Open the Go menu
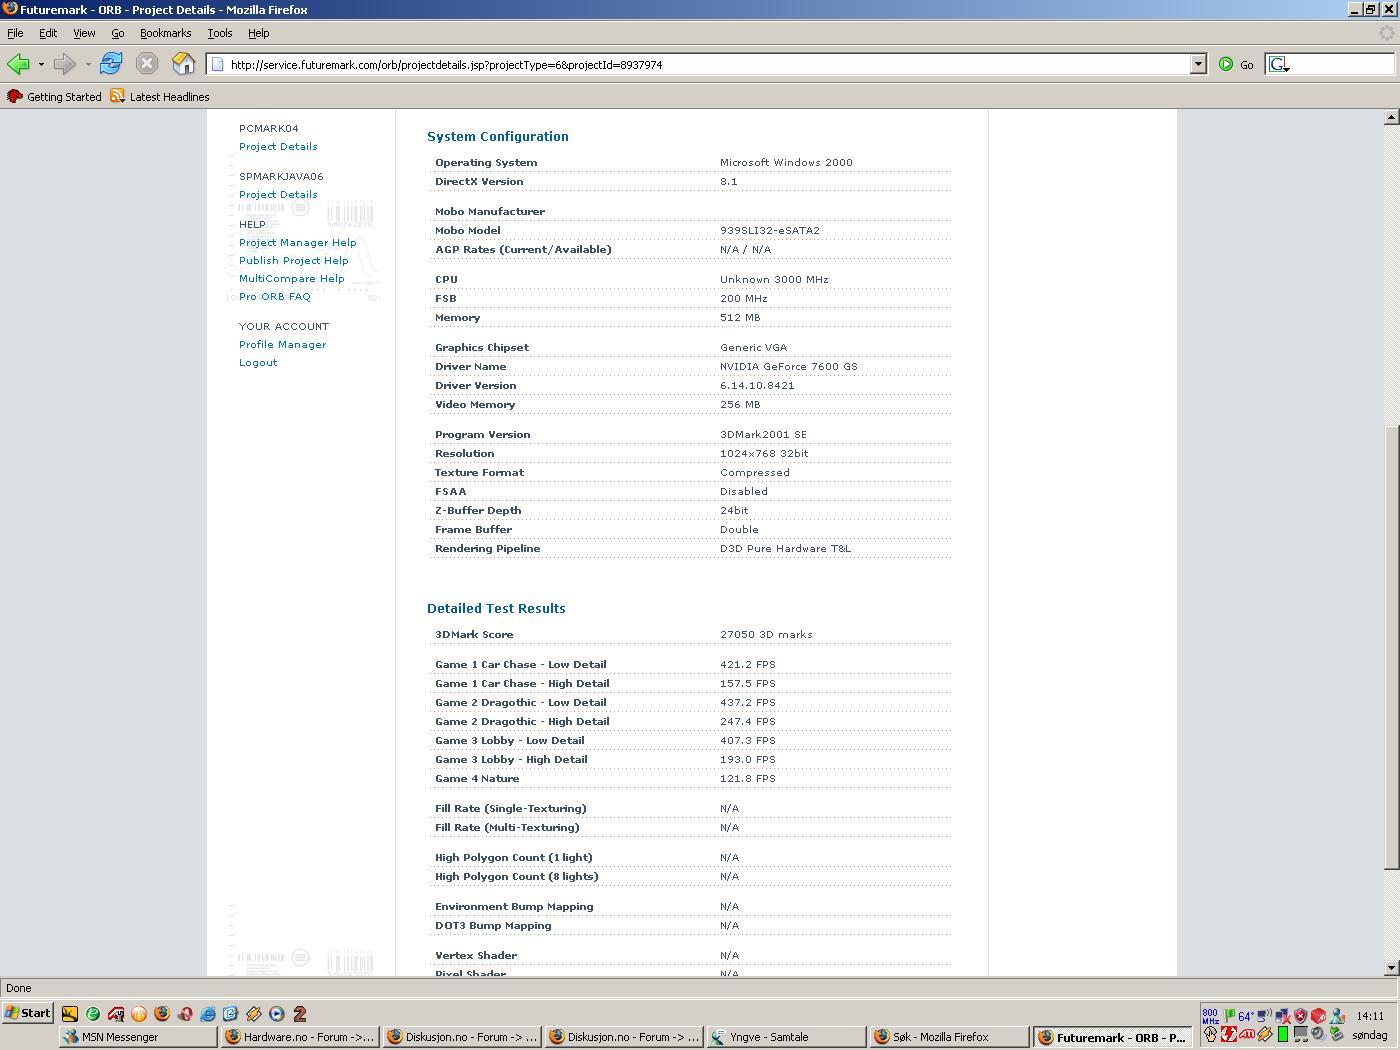This screenshot has height=1050, width=1400. coord(117,33)
